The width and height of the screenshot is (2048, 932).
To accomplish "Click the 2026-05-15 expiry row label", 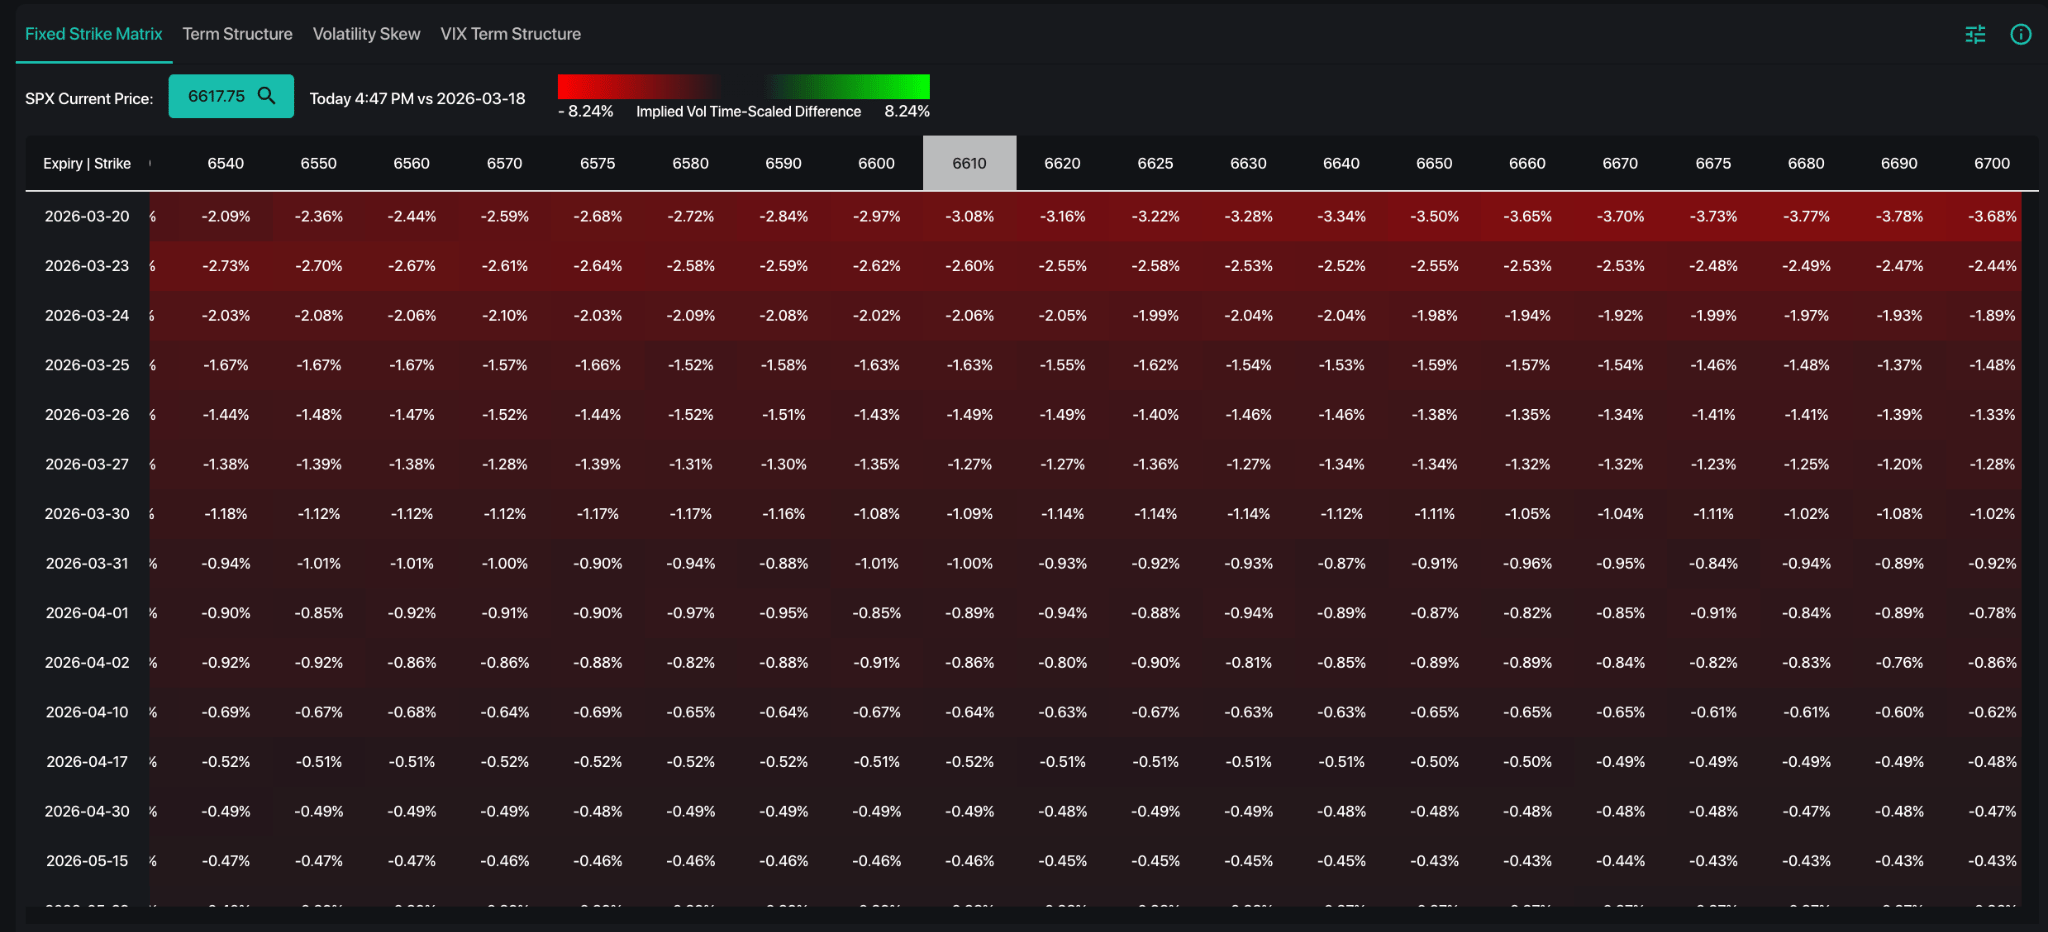I will [x=87, y=860].
